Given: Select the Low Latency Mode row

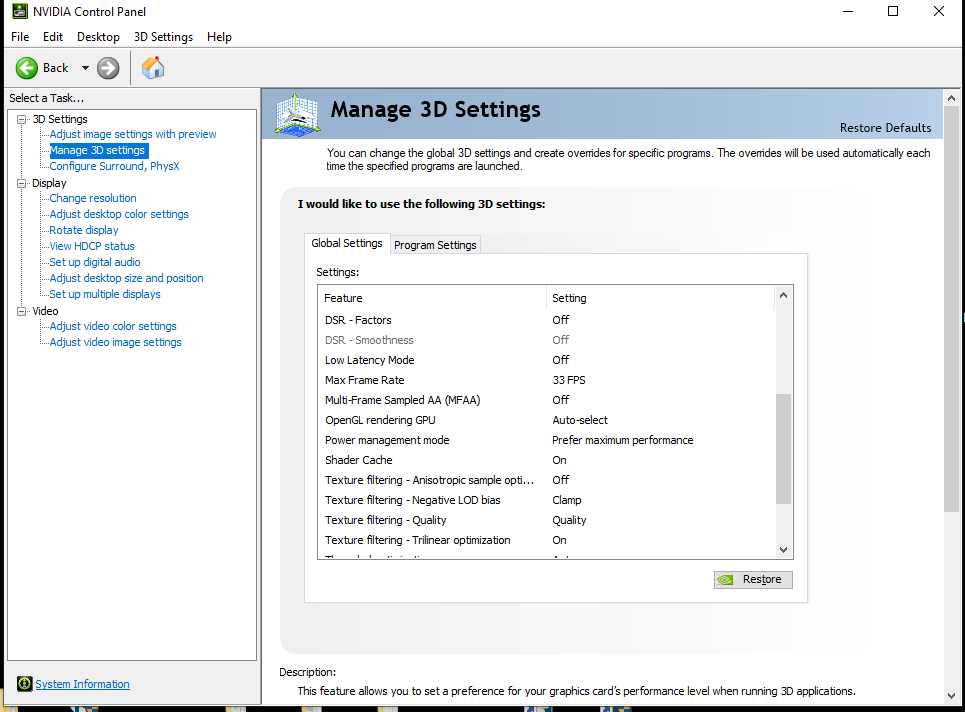Looking at the screenshot, I should coord(547,360).
